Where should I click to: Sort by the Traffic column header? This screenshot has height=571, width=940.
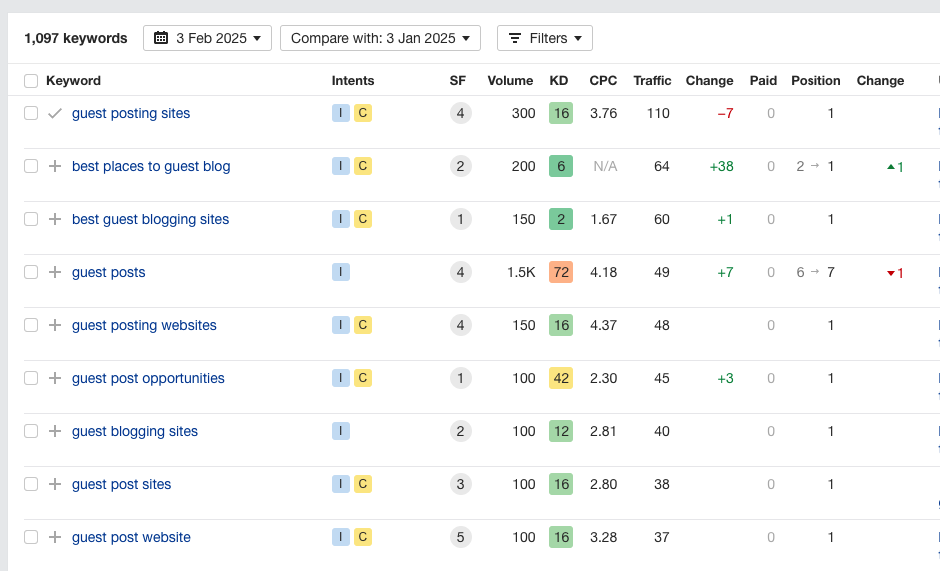click(652, 81)
